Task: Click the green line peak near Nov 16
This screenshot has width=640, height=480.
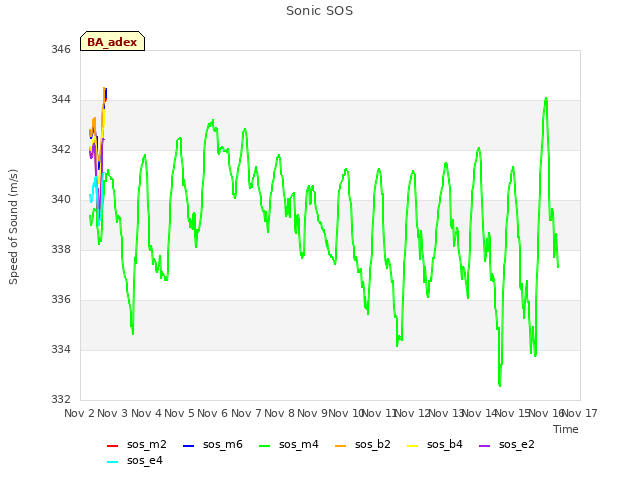Action: 546,98
